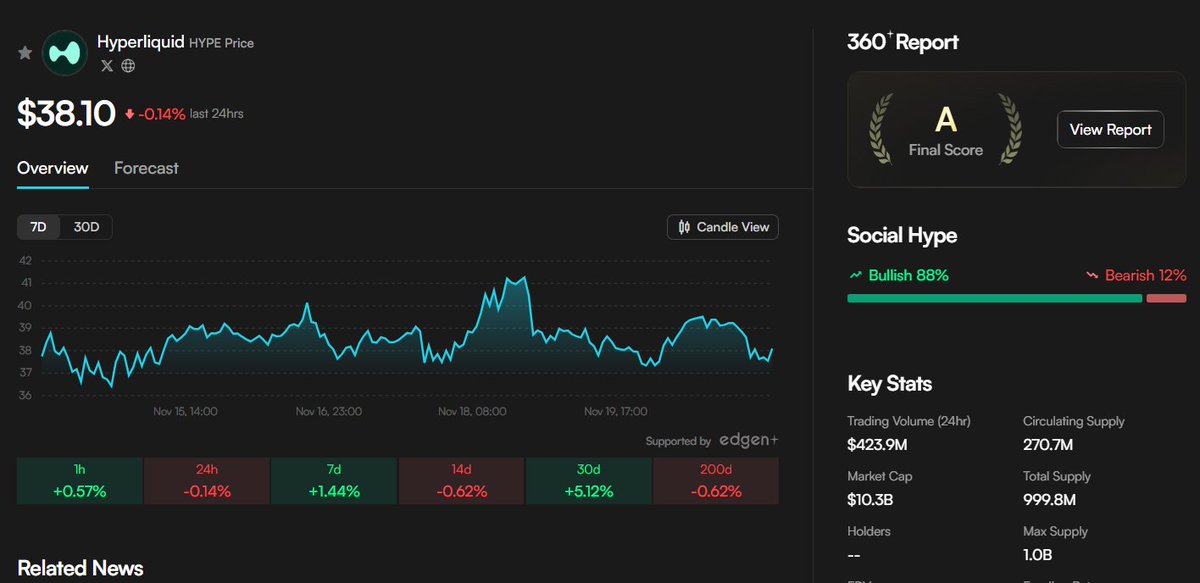The height and width of the screenshot is (583, 1200).
Task: Switch to the Forecast tab
Action: coord(146,168)
